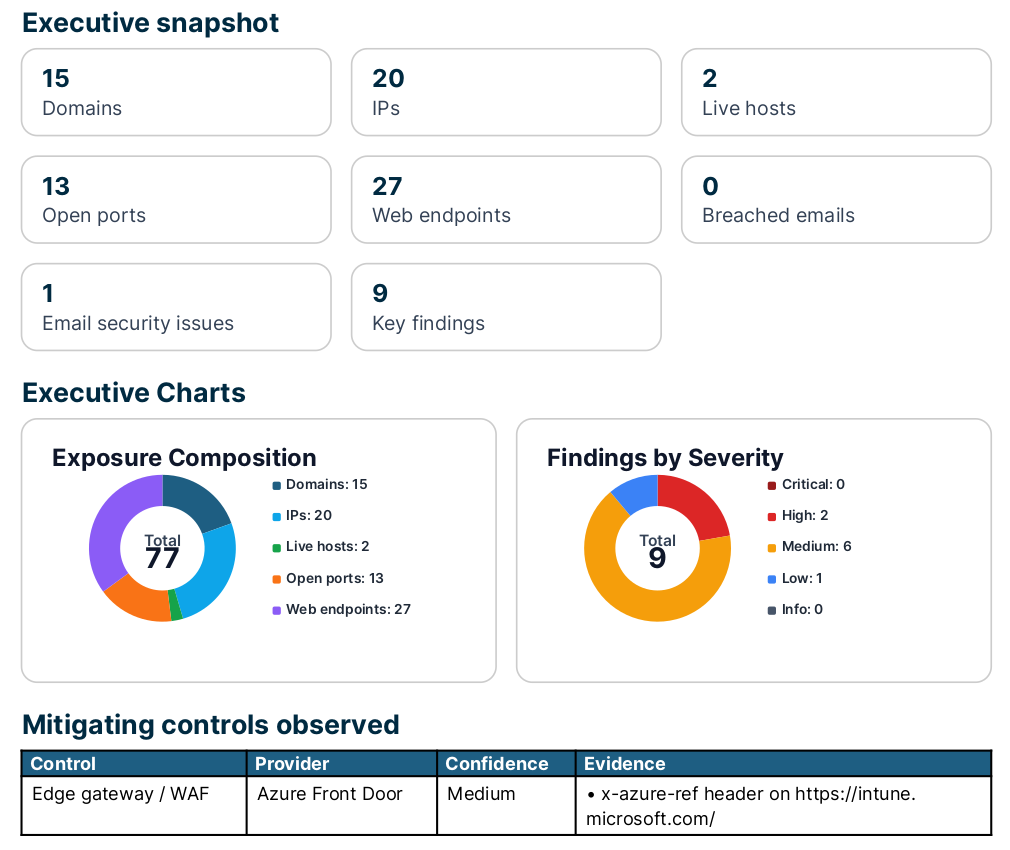
Task: Select the Breached emails metric card
Action: [836, 200]
